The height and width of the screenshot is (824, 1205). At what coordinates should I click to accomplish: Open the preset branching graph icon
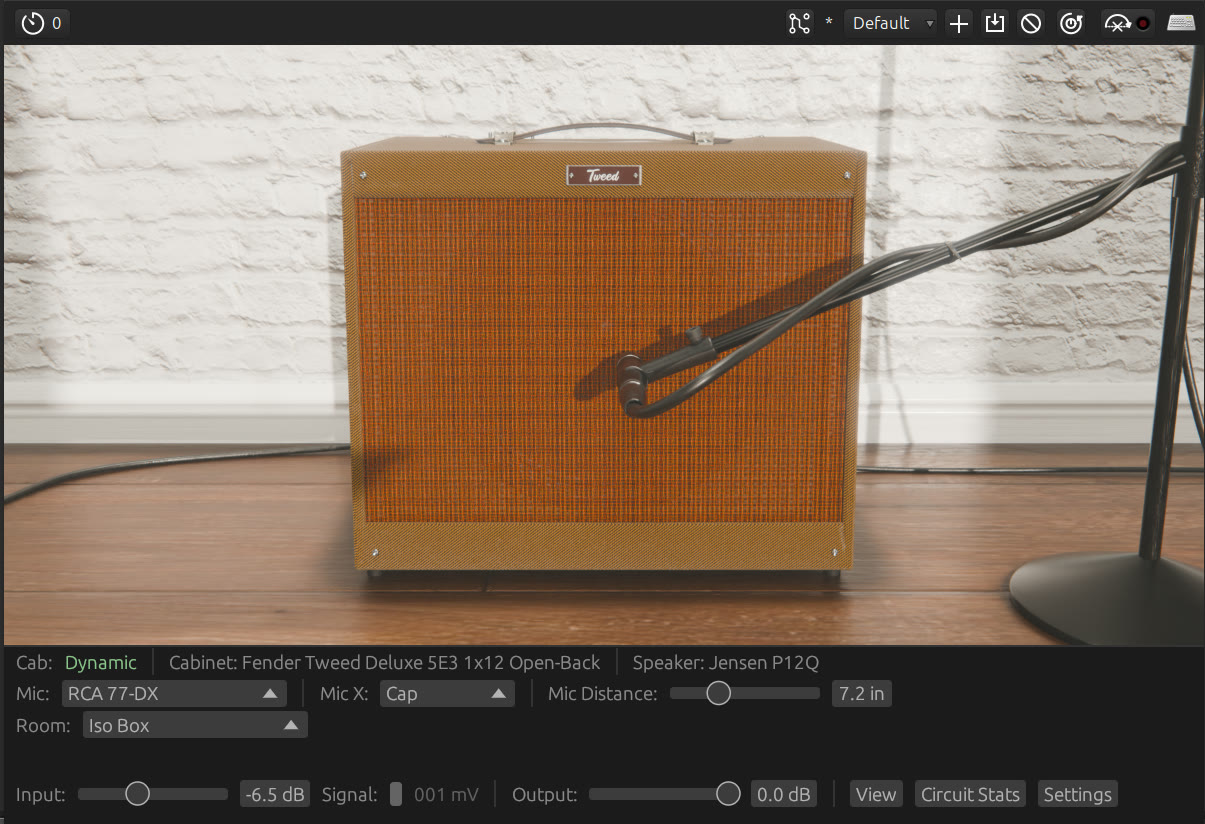point(799,23)
